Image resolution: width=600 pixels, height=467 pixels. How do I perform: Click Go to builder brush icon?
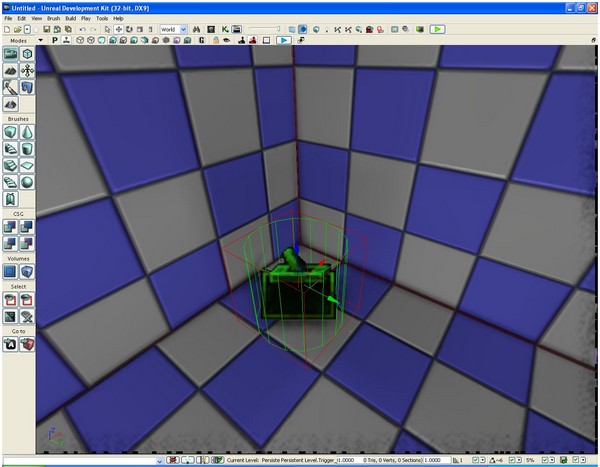(27, 344)
